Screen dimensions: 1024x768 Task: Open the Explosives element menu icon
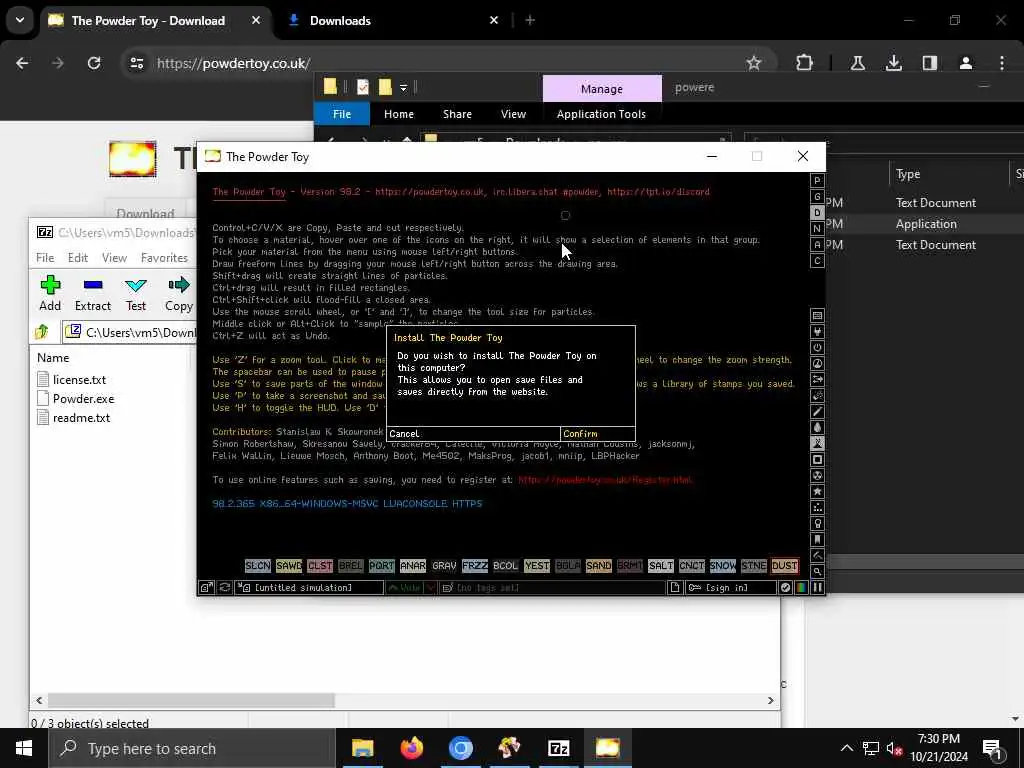[817, 396]
